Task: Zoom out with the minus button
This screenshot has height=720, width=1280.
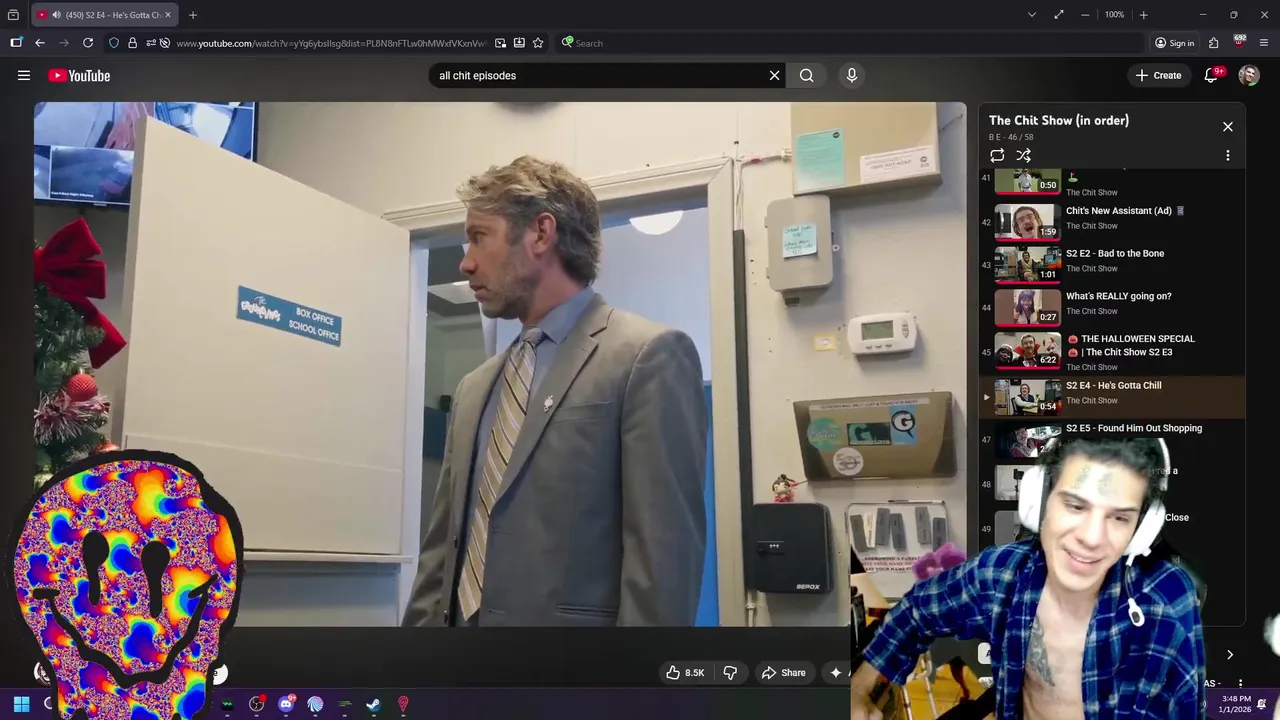Action: (1085, 15)
